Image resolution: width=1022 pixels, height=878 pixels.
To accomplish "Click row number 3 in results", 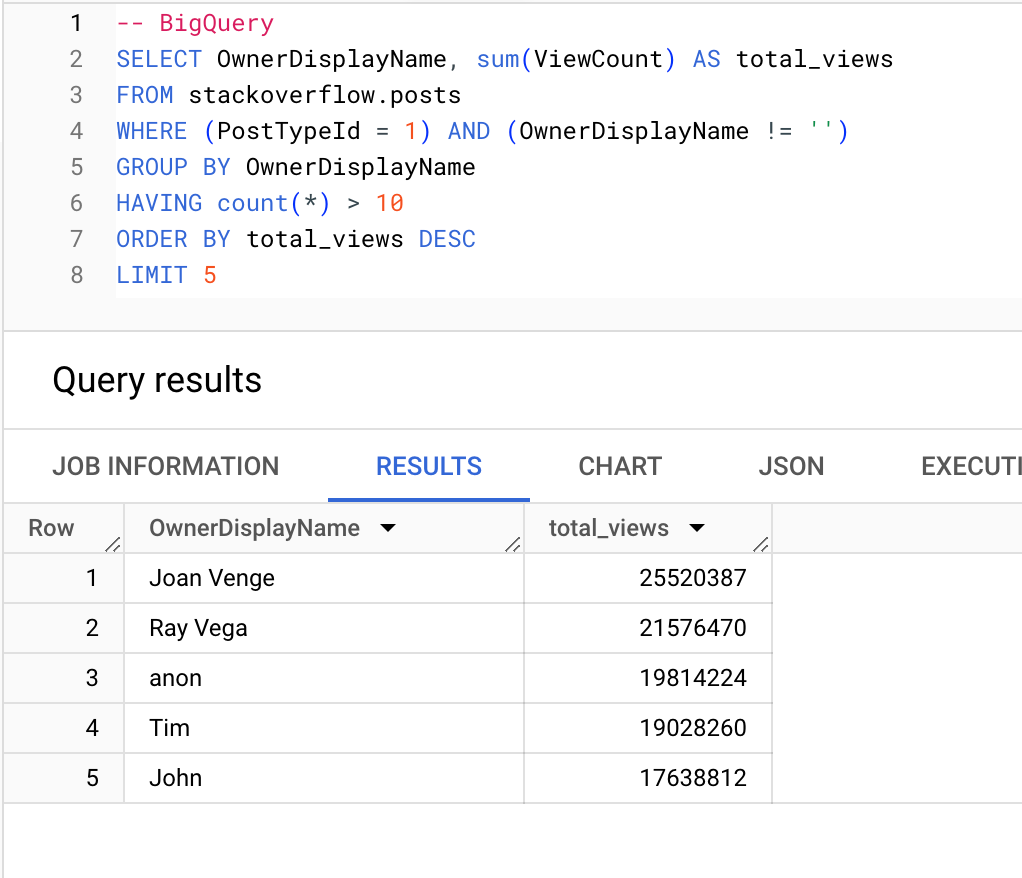I will pos(92,678).
